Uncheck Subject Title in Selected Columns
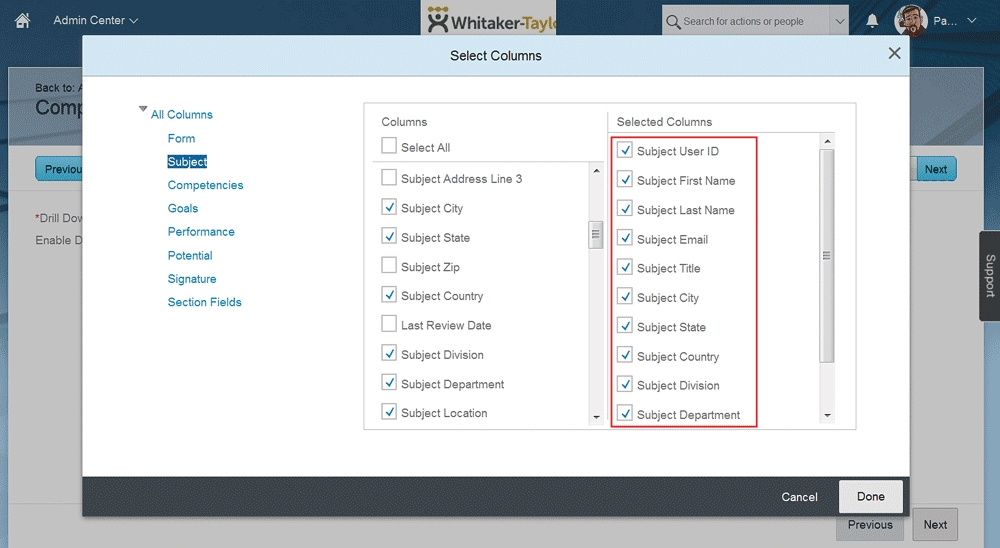Screen dimensions: 1000x548 tap(625, 267)
